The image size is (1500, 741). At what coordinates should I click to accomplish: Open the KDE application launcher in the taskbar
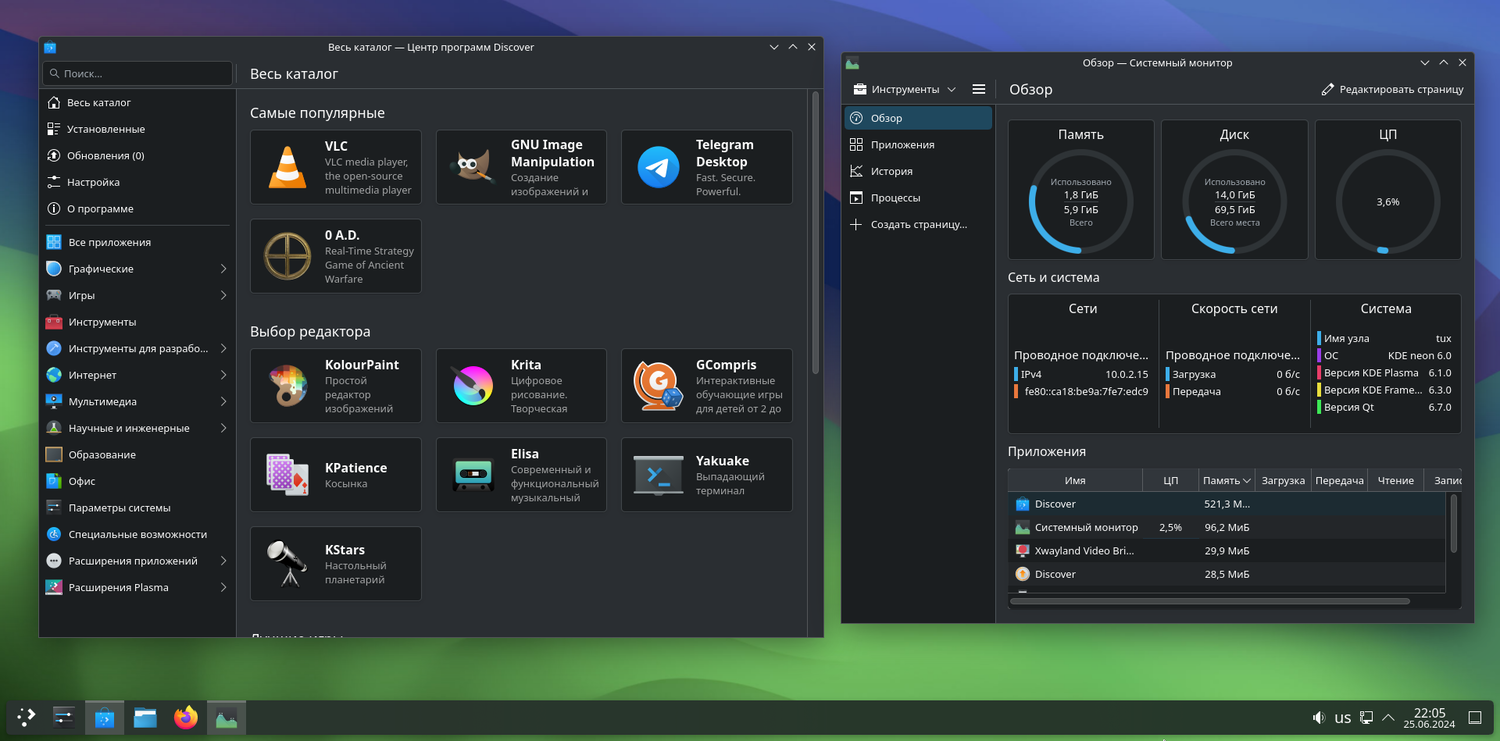coord(26,717)
